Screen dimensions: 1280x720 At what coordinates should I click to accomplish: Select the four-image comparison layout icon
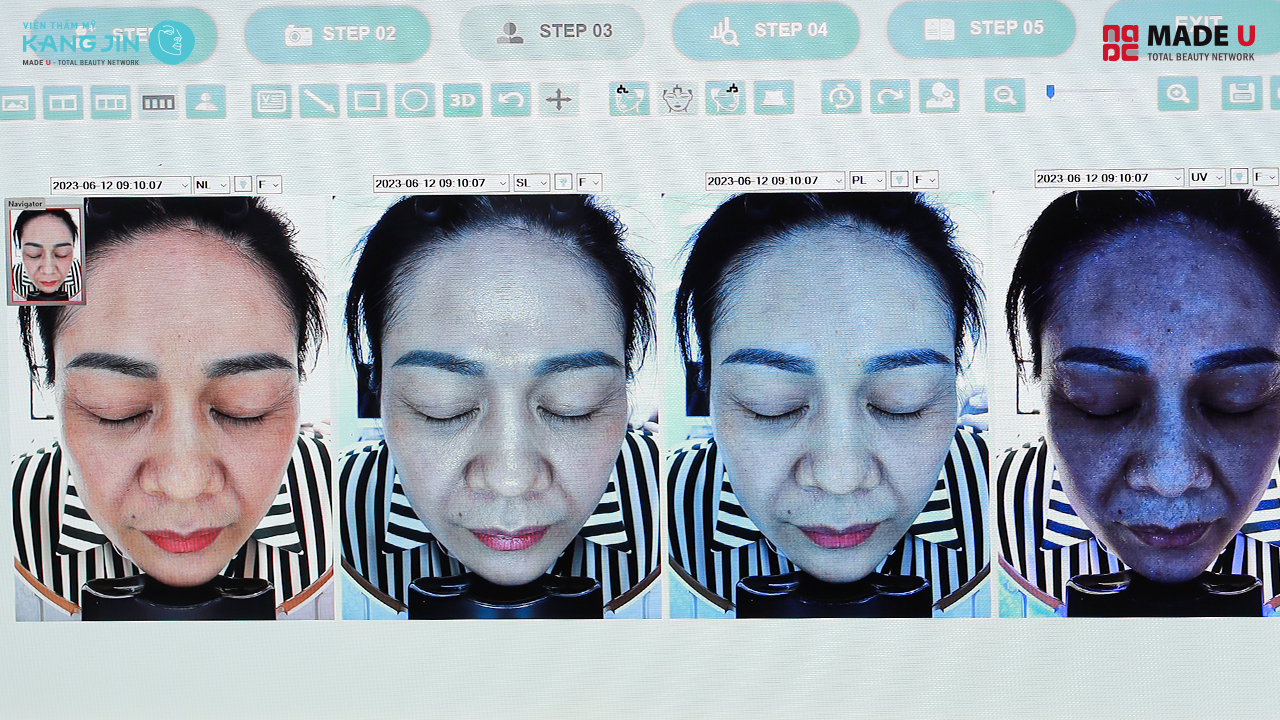click(x=158, y=100)
